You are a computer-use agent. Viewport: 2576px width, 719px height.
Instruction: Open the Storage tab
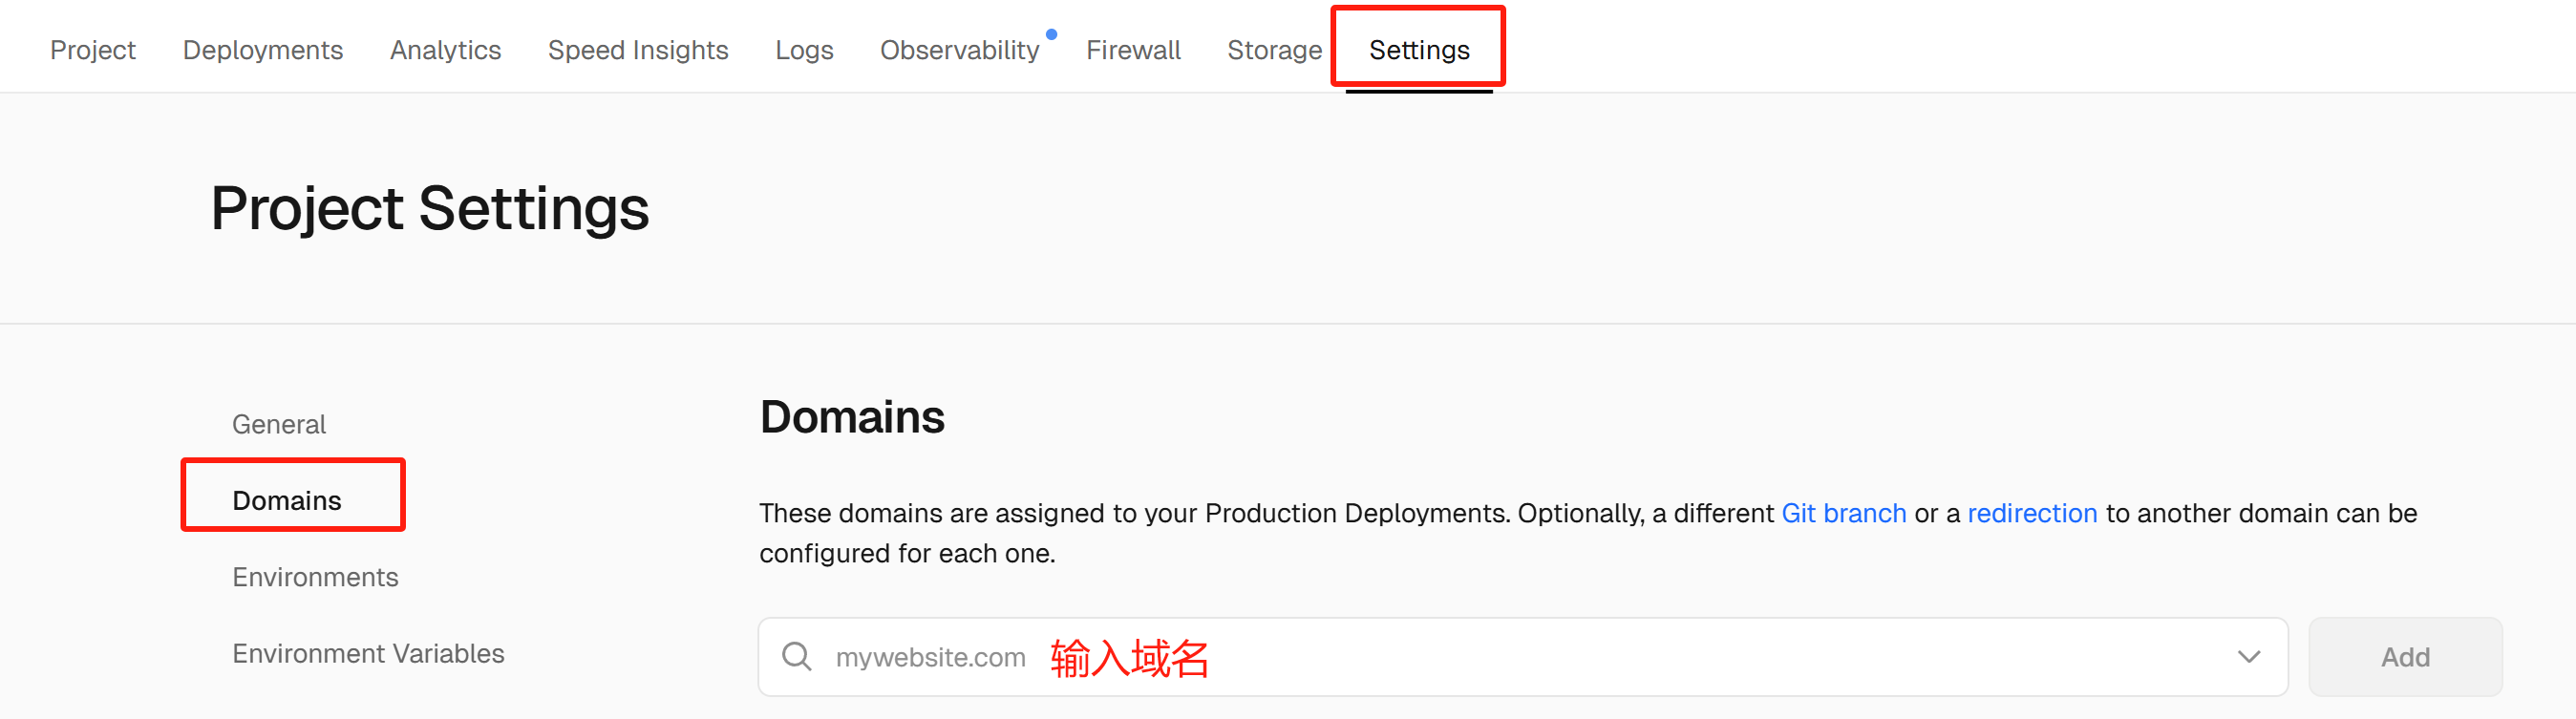[1274, 50]
